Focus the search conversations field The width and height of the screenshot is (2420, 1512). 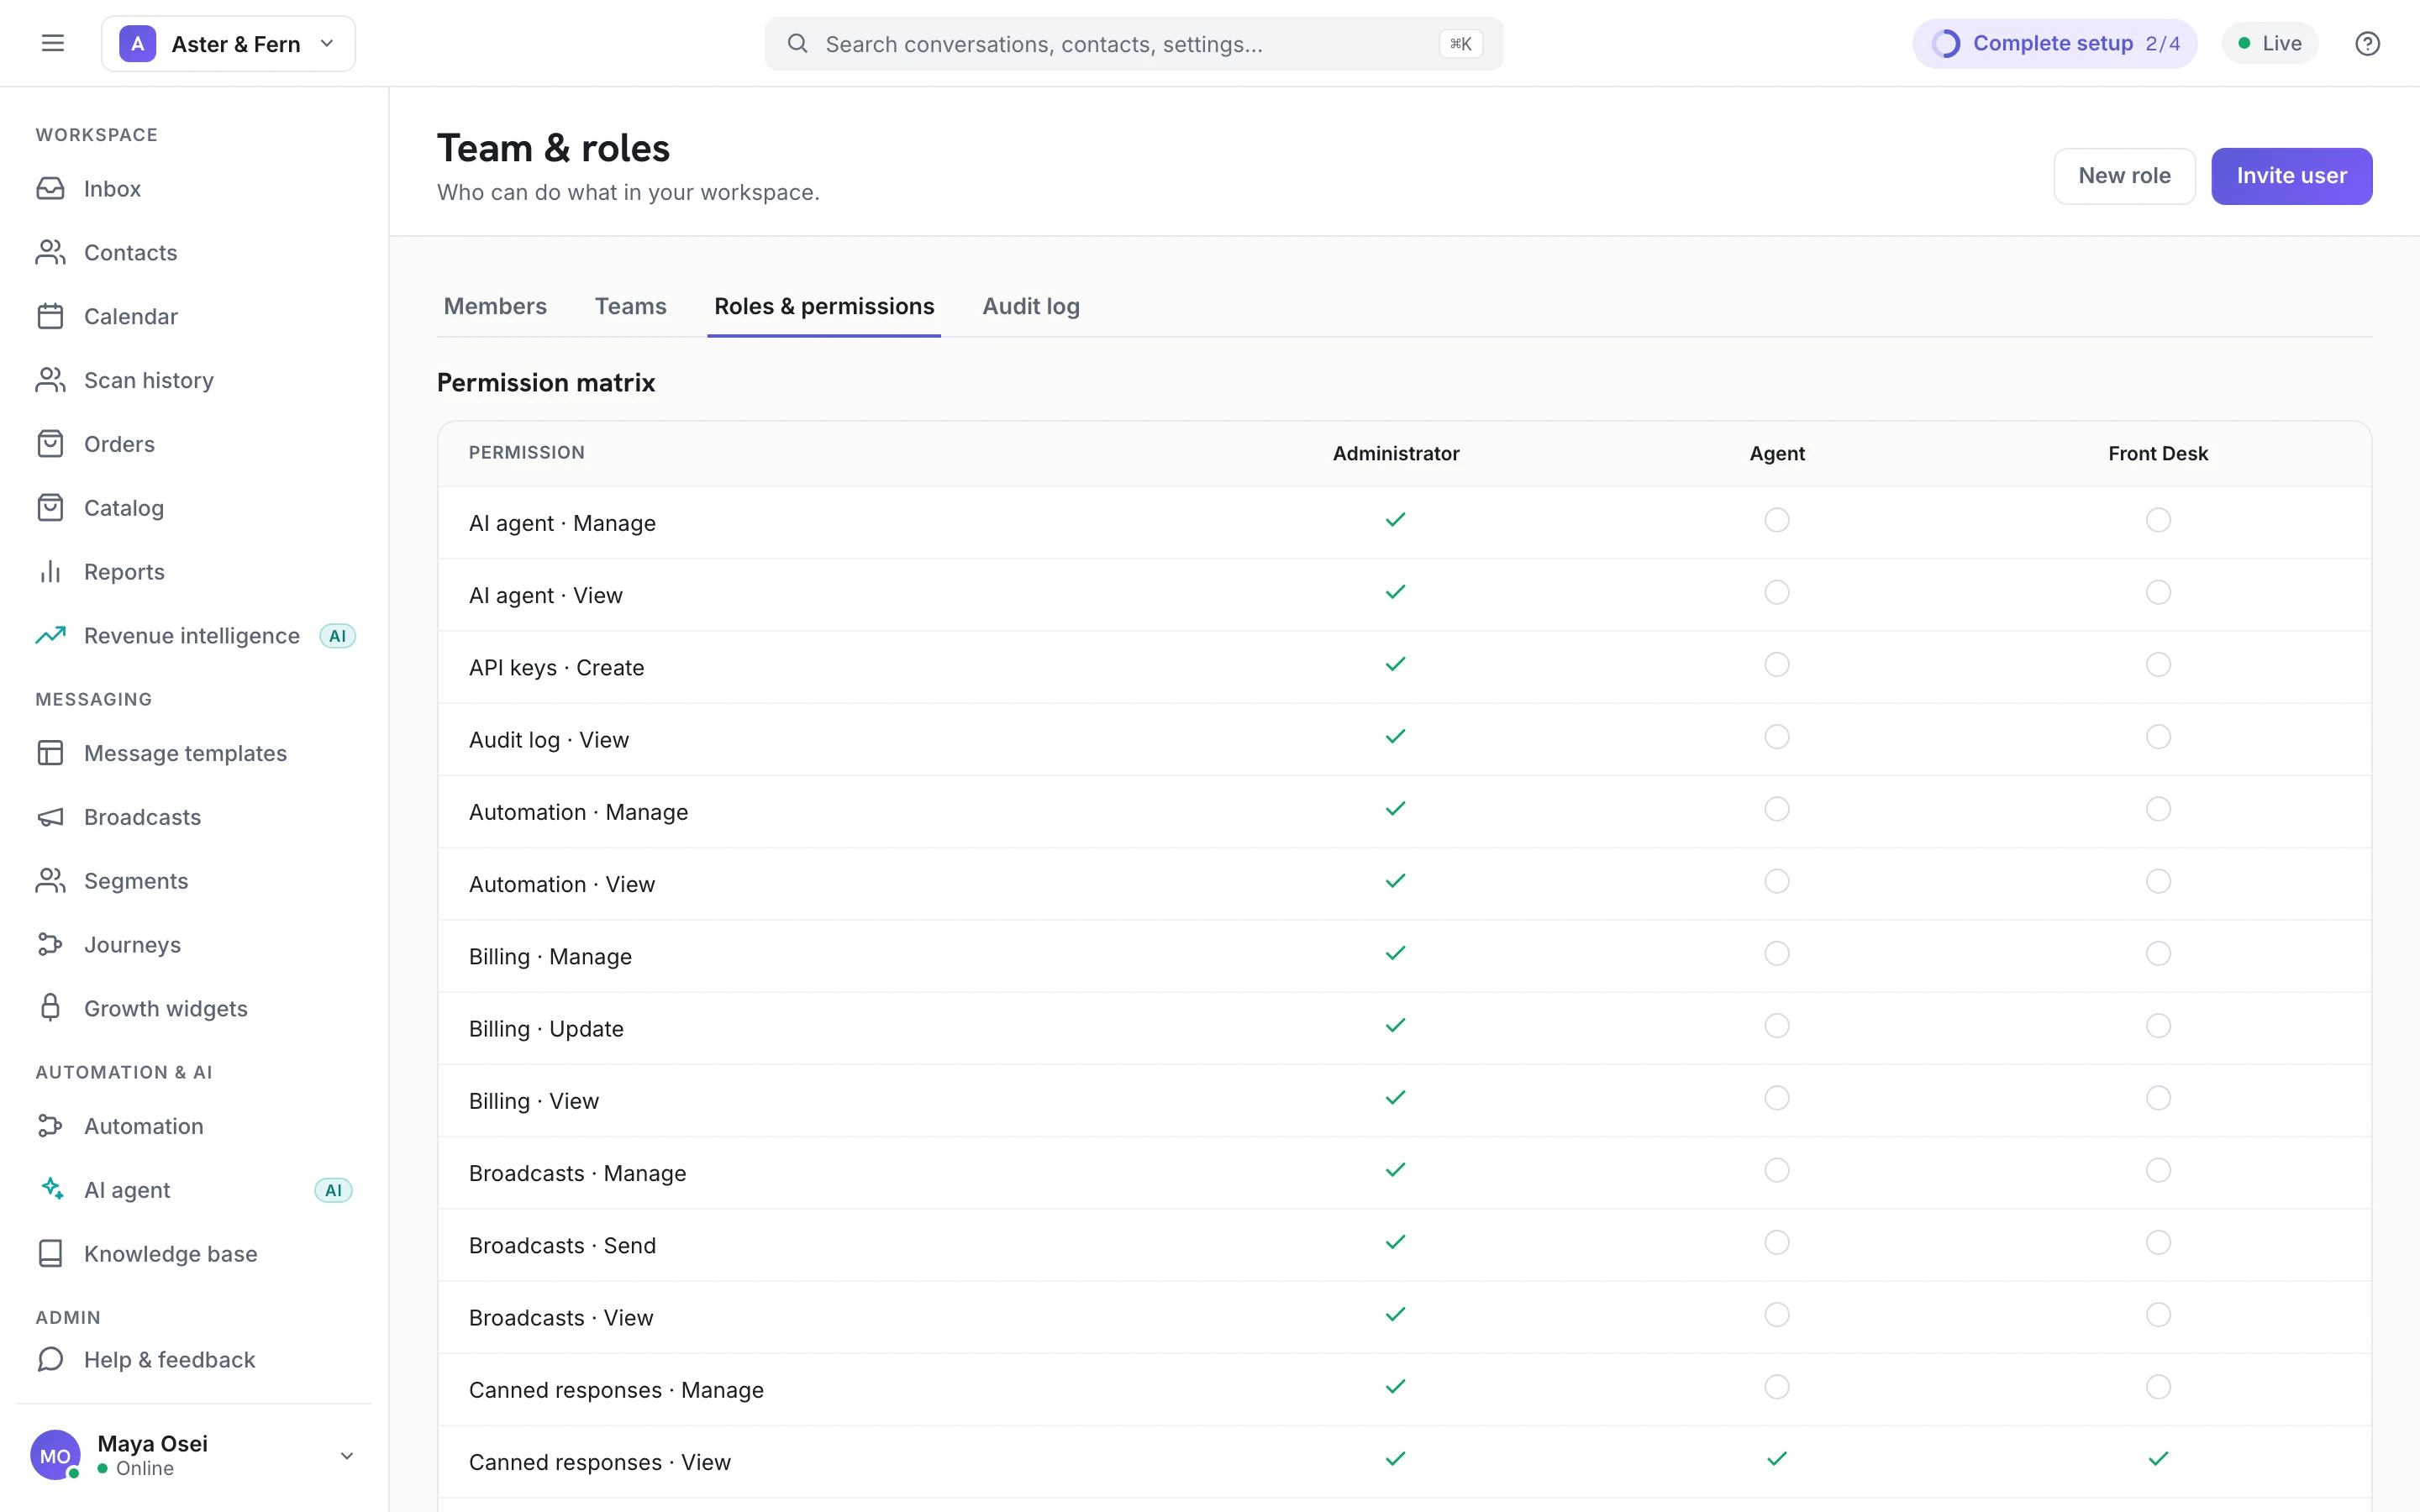1133,43
